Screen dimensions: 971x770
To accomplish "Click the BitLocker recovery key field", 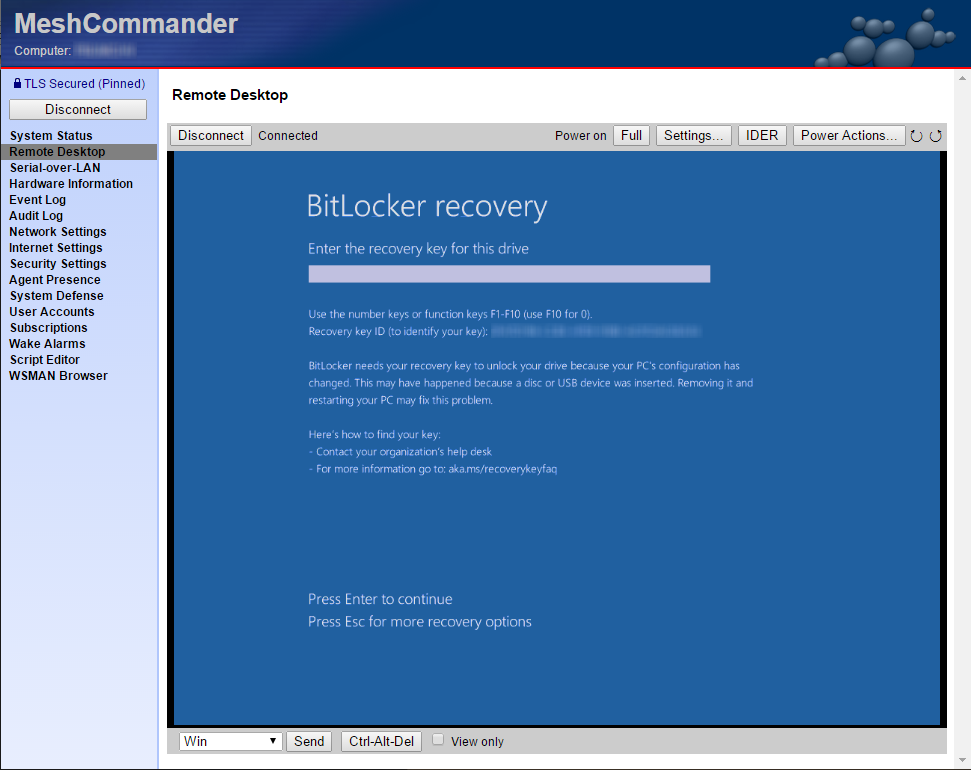I will click(x=509, y=274).
